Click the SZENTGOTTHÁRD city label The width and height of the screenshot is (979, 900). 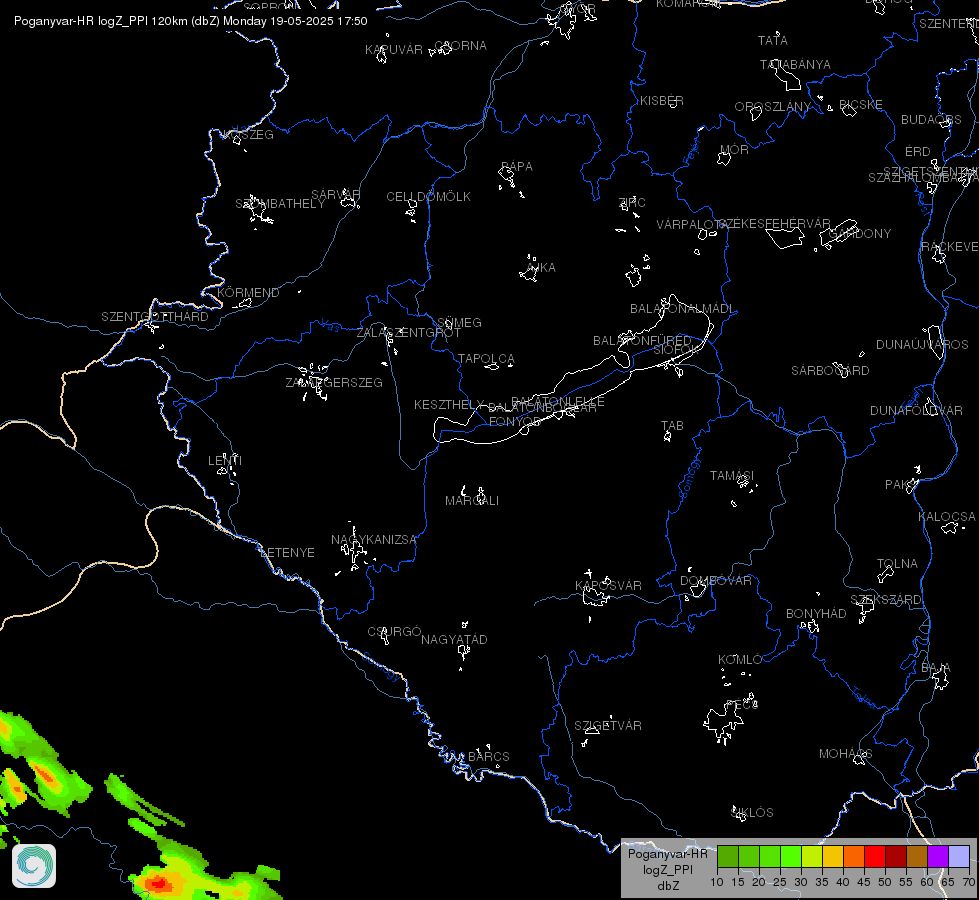pos(155,317)
